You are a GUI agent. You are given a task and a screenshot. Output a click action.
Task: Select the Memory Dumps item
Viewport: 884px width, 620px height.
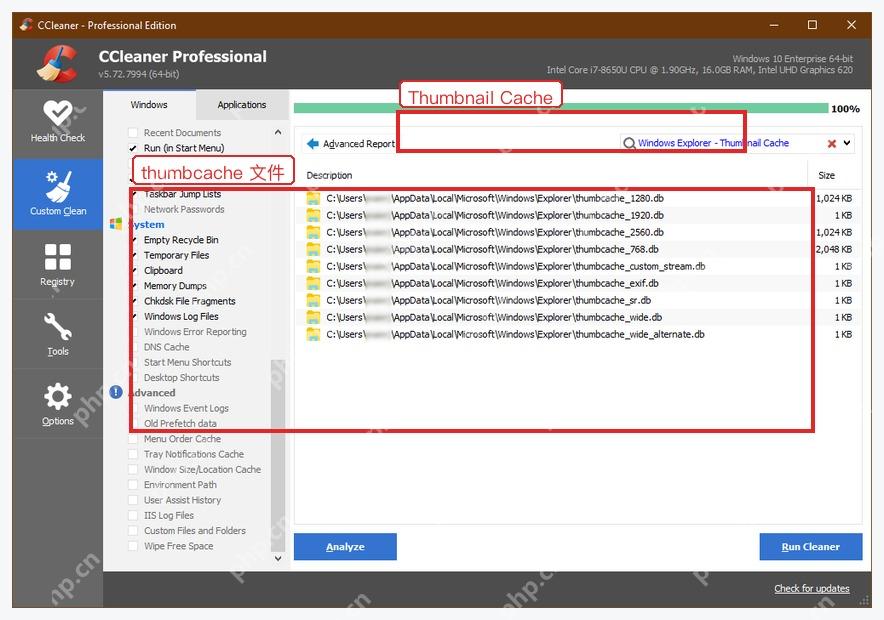click(175, 286)
